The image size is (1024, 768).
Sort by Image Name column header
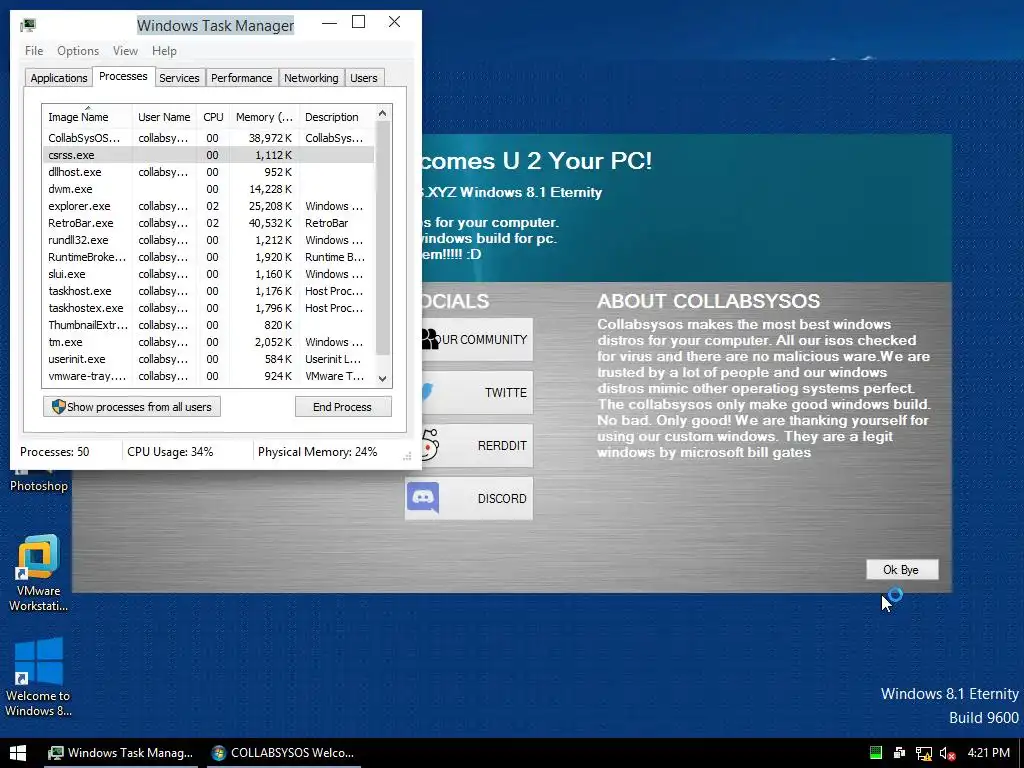point(87,117)
